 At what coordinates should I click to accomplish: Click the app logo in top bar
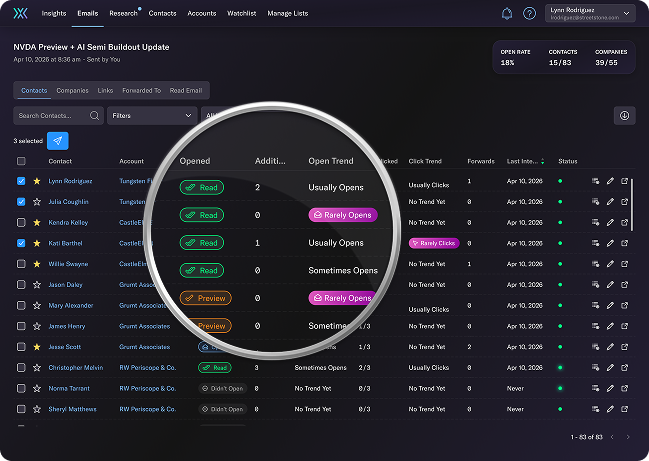(x=20, y=14)
